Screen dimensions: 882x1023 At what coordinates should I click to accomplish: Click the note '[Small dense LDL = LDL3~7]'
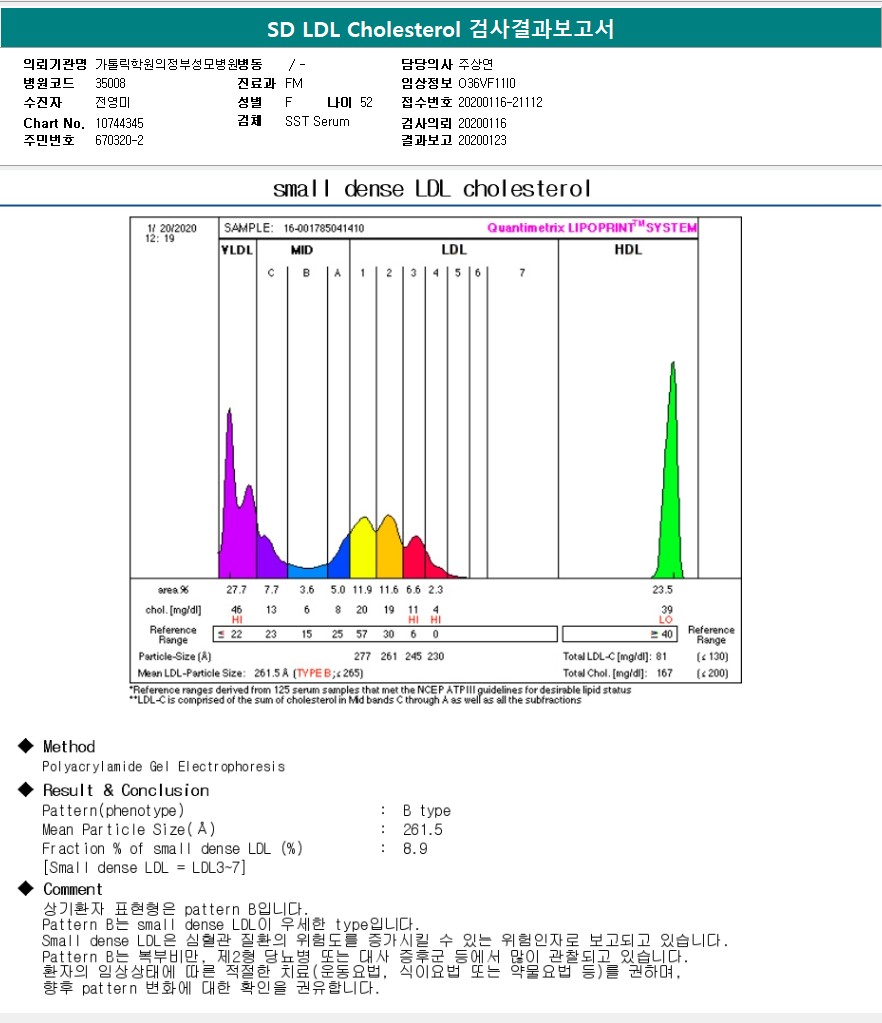(x=144, y=868)
